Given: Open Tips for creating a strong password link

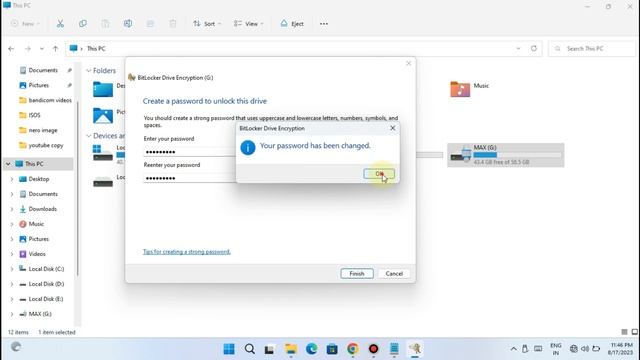Looking at the screenshot, I should (x=187, y=251).
